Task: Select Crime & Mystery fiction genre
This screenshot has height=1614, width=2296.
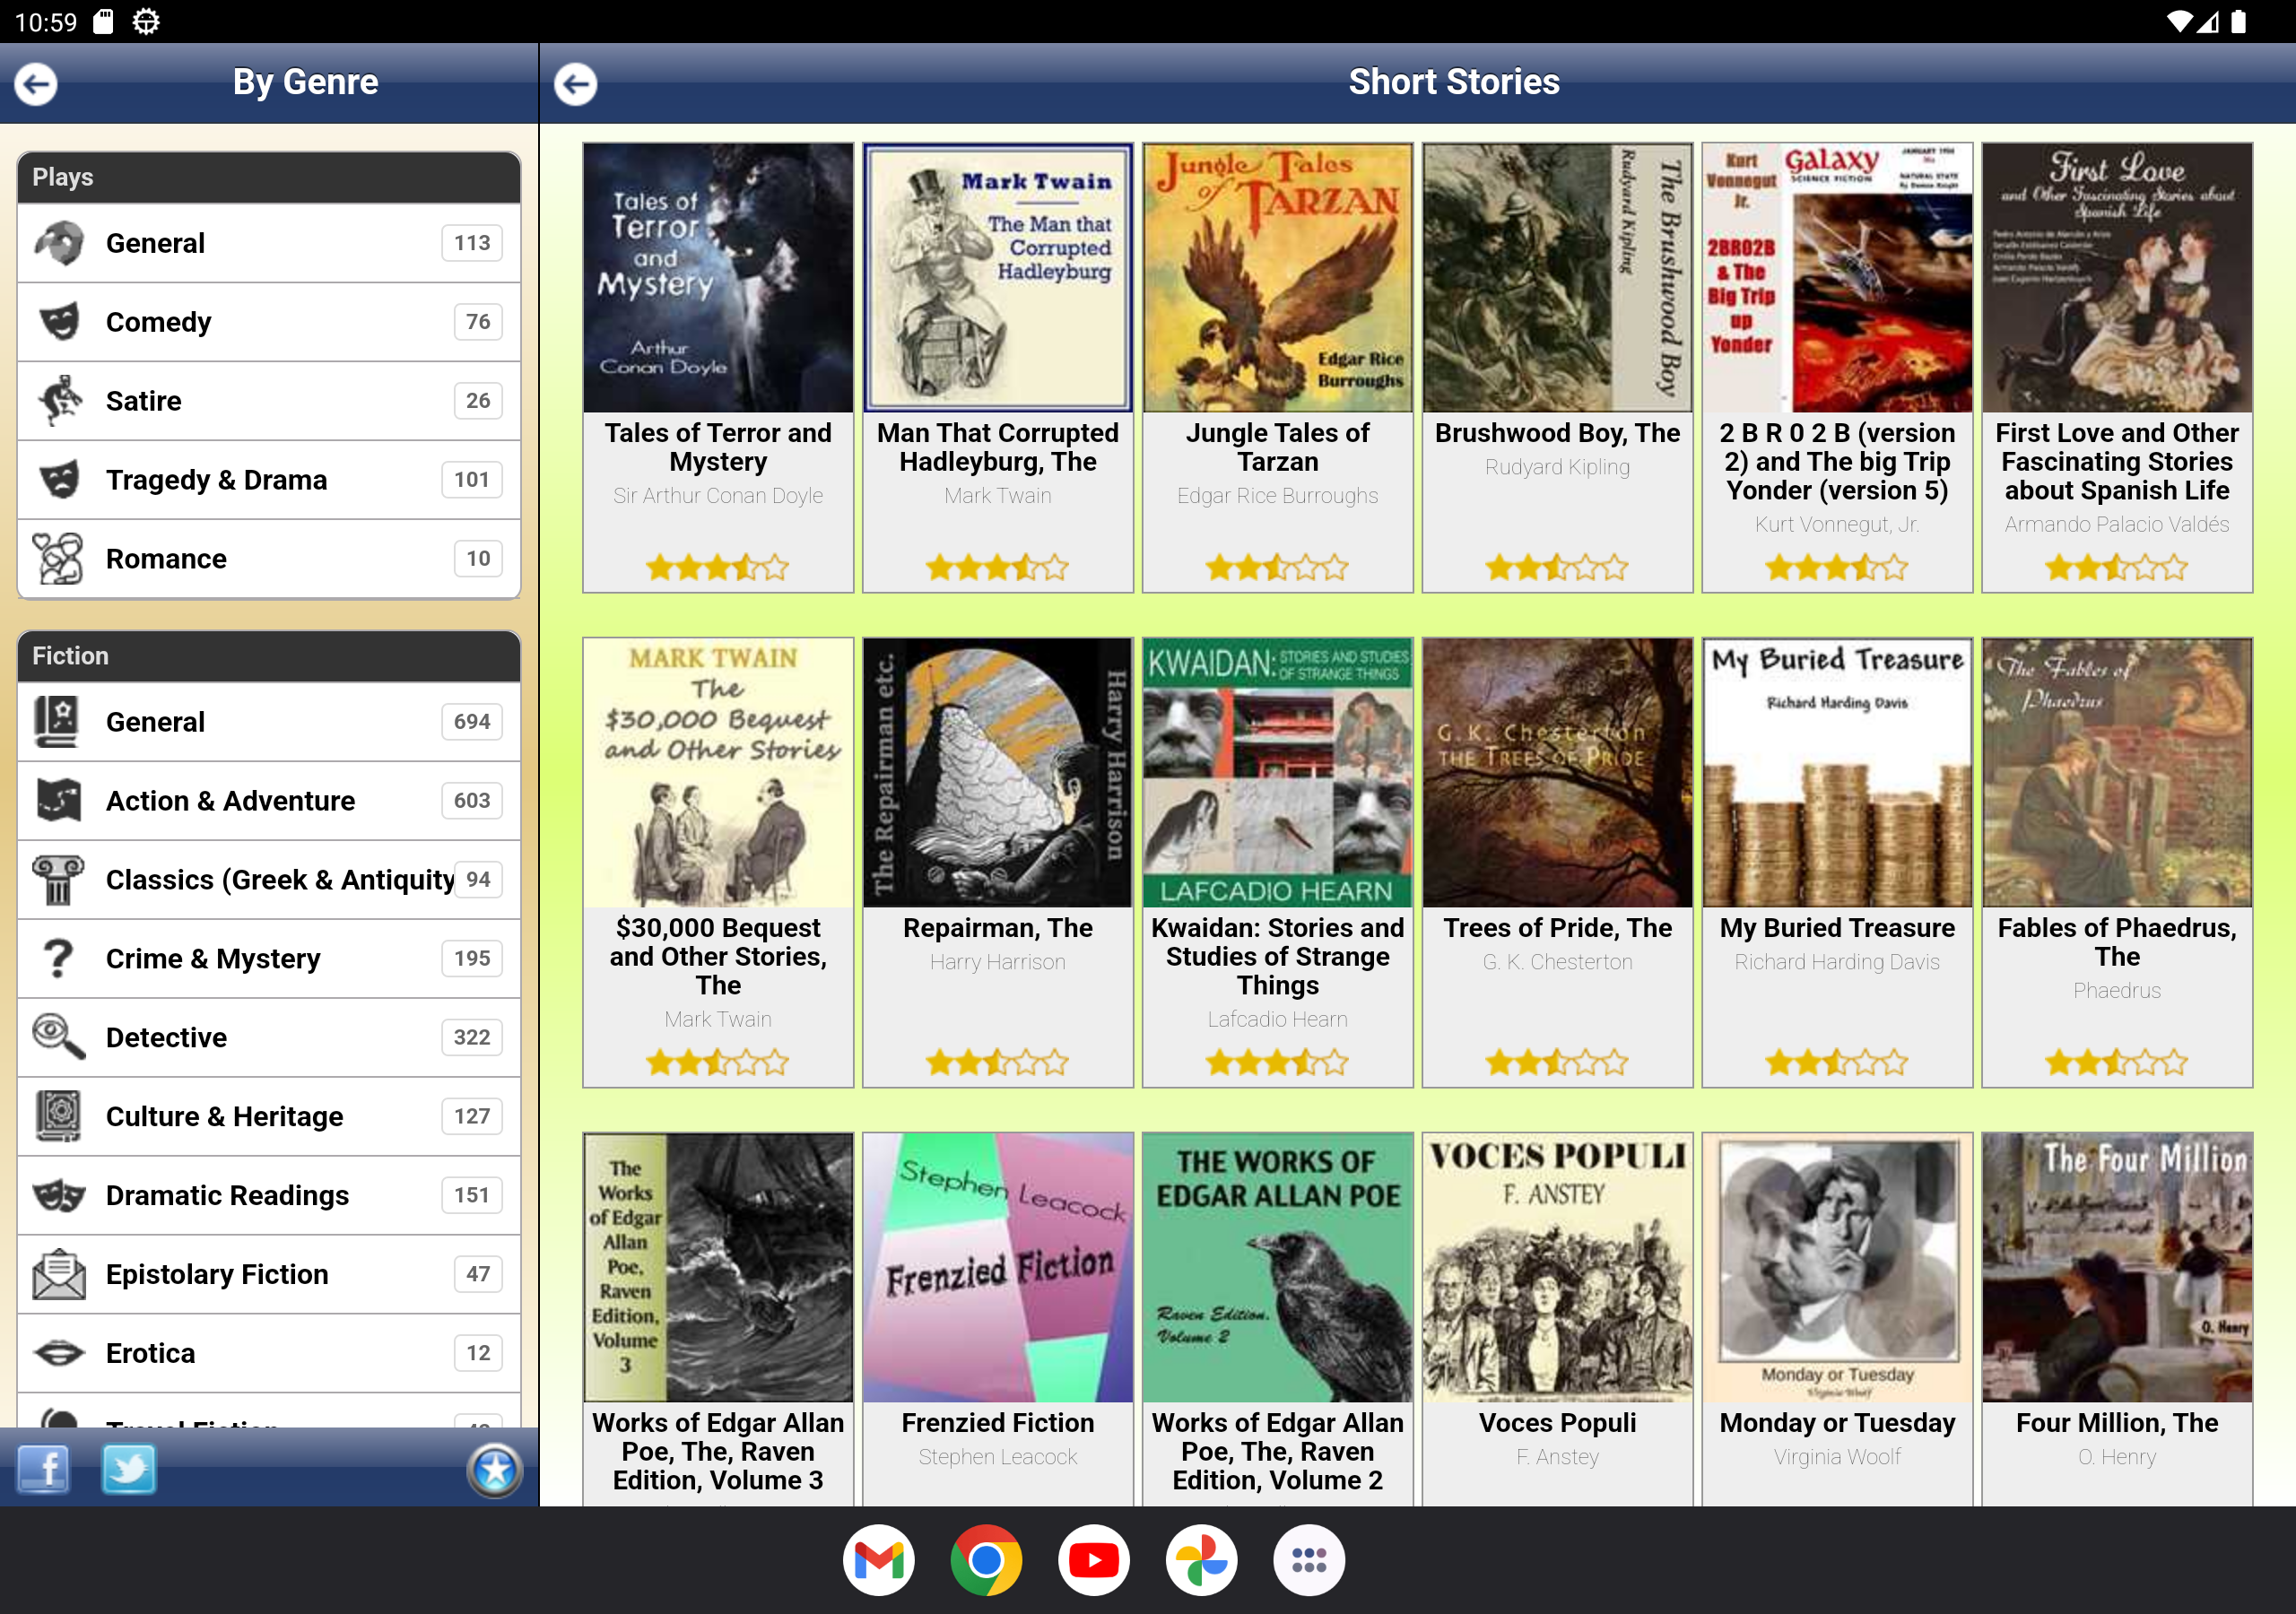Action: click(269, 958)
